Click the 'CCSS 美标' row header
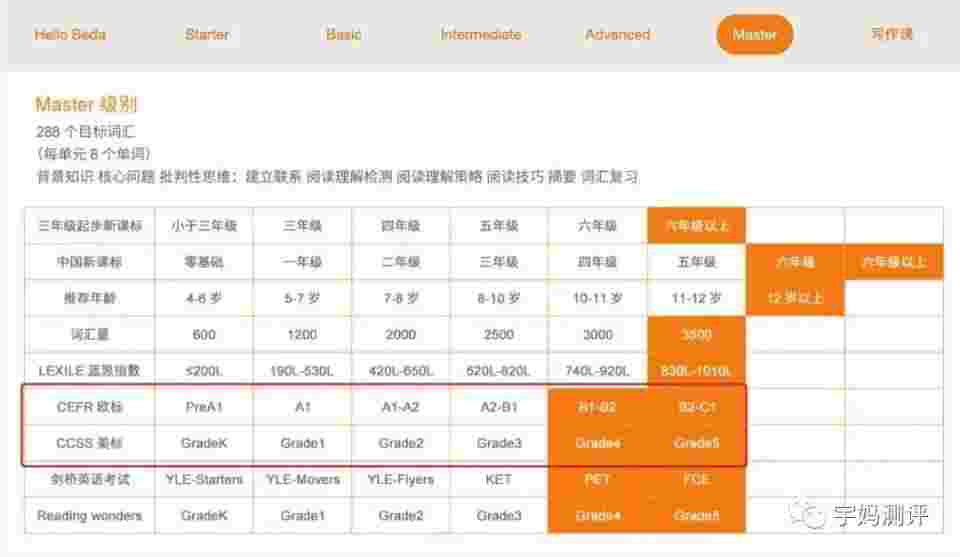The width and height of the screenshot is (960, 557). pos(89,443)
